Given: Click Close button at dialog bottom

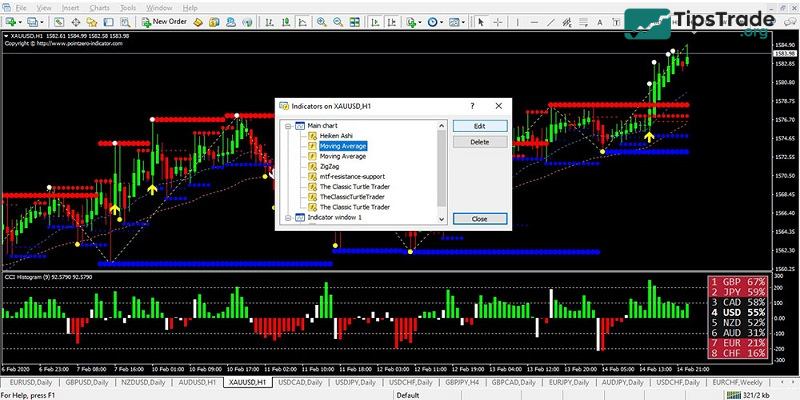Looking at the screenshot, I should click(x=479, y=218).
